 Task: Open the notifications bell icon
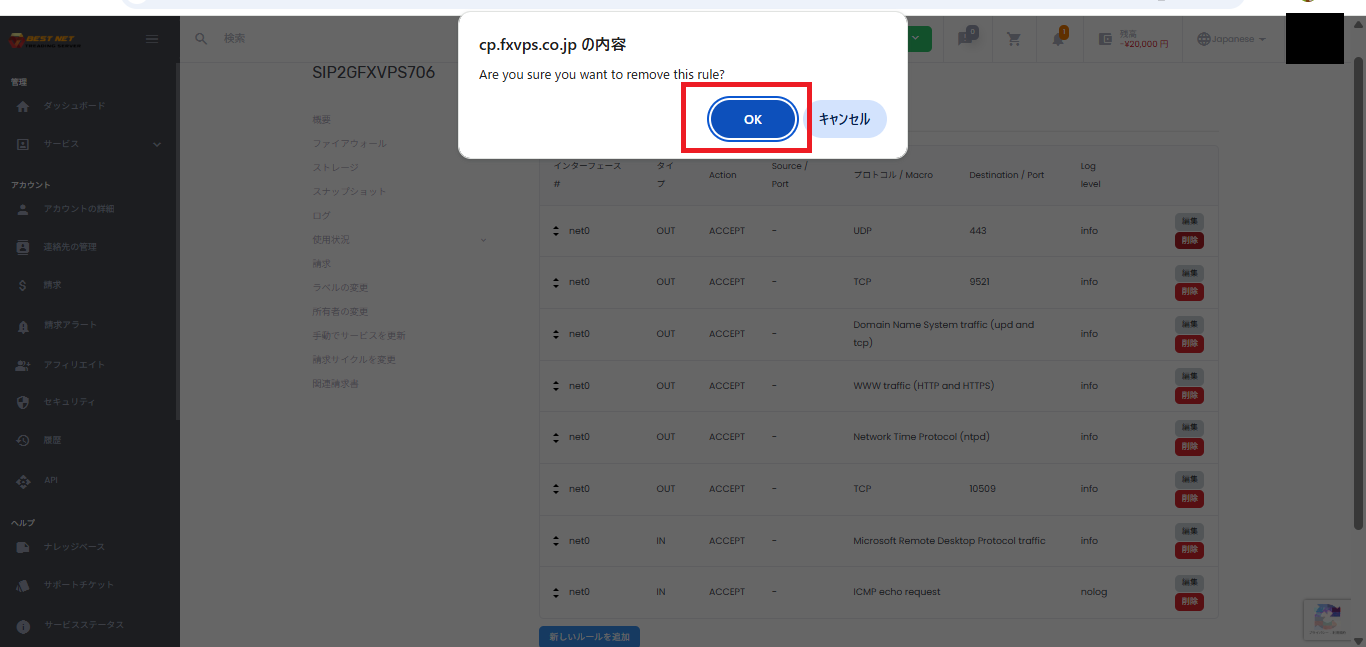[1058, 39]
